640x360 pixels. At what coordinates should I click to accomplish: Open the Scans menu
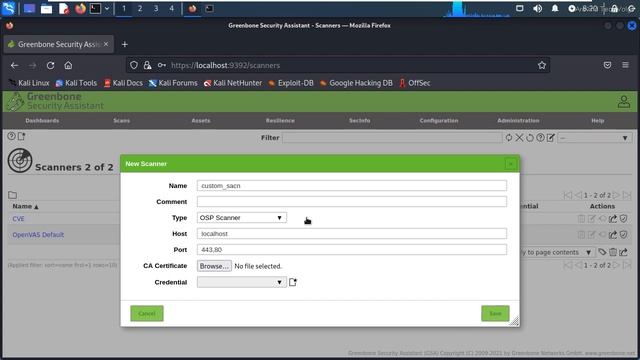[121, 121]
